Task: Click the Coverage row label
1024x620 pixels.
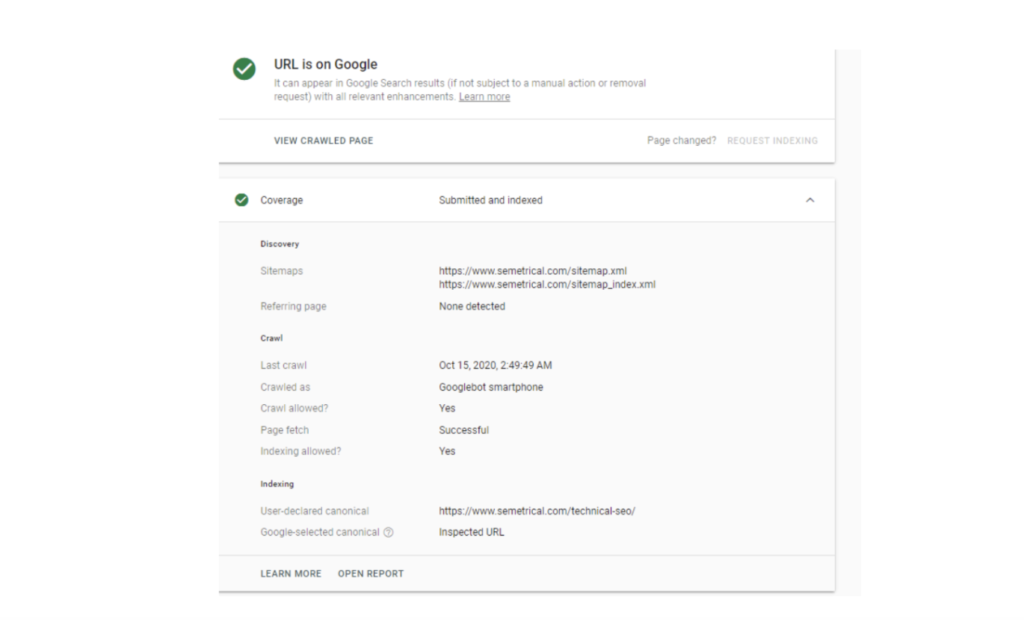Action: 281,200
